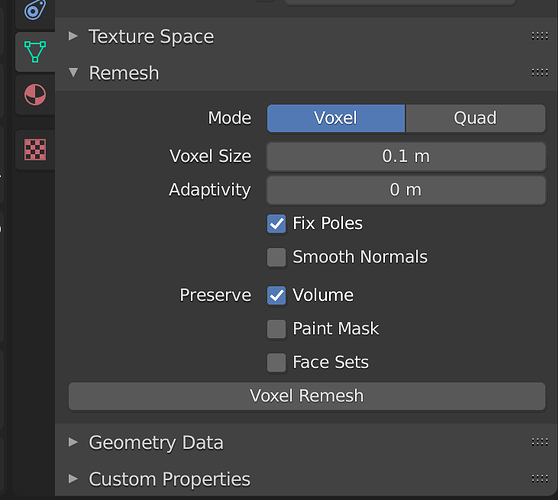Disable the Fix Poles checkbox
The width and height of the screenshot is (558, 500).
tap(277, 223)
